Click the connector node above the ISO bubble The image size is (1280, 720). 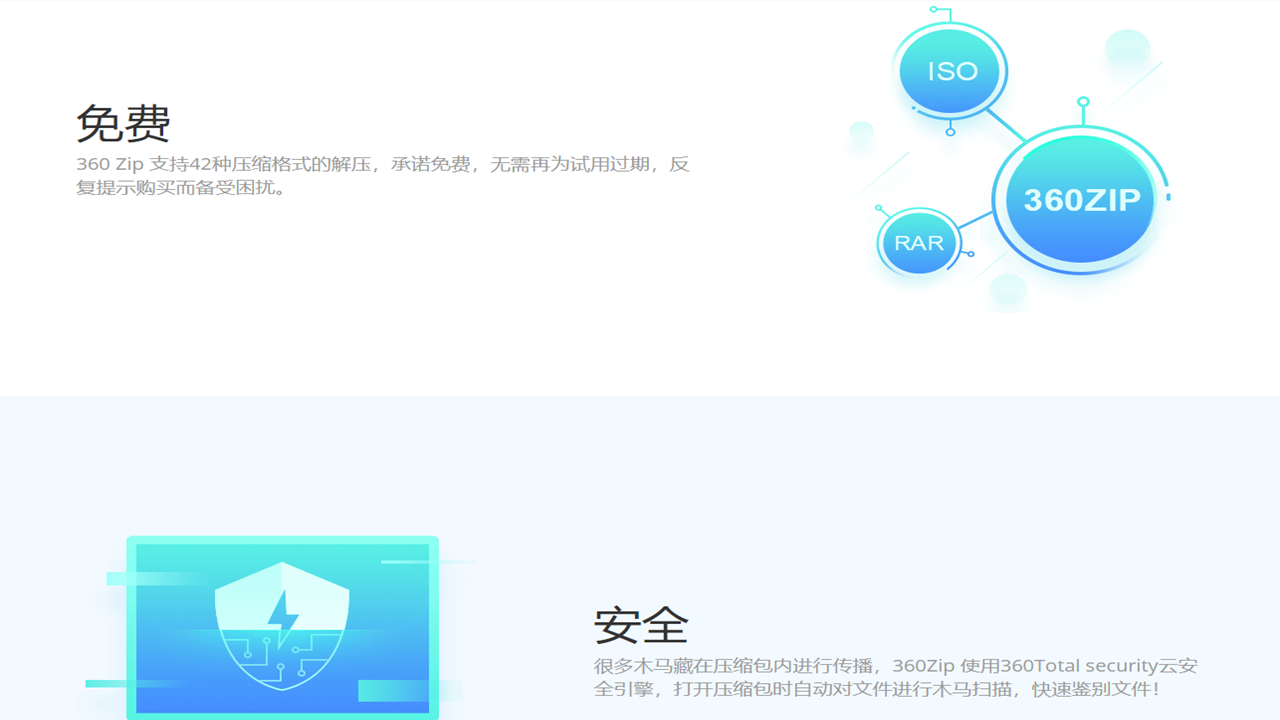pos(933,9)
